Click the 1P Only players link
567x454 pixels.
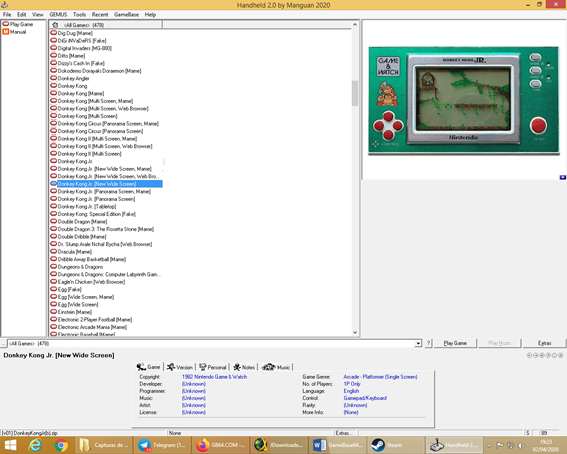[352, 384]
